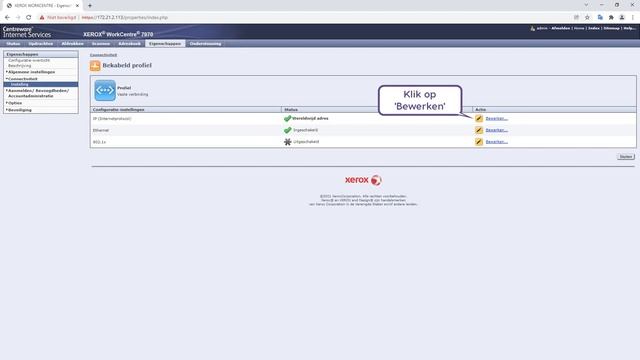640x360 pixels.
Task: Open the tab search chevron in the title bar
Action: pyautogui.click(x=586, y=5)
